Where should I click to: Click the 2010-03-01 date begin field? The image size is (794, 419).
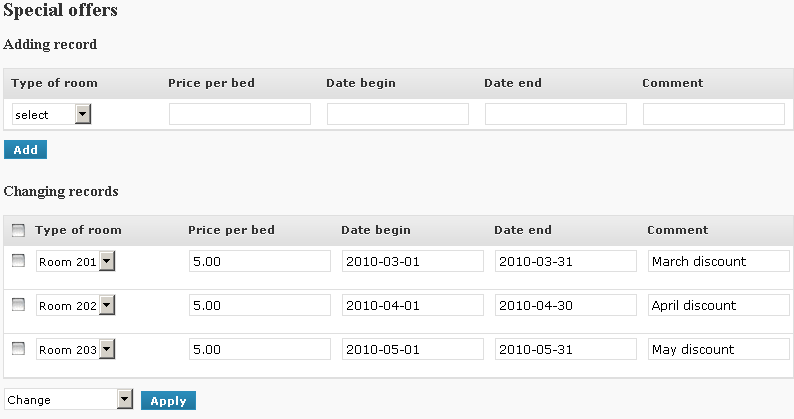point(413,261)
